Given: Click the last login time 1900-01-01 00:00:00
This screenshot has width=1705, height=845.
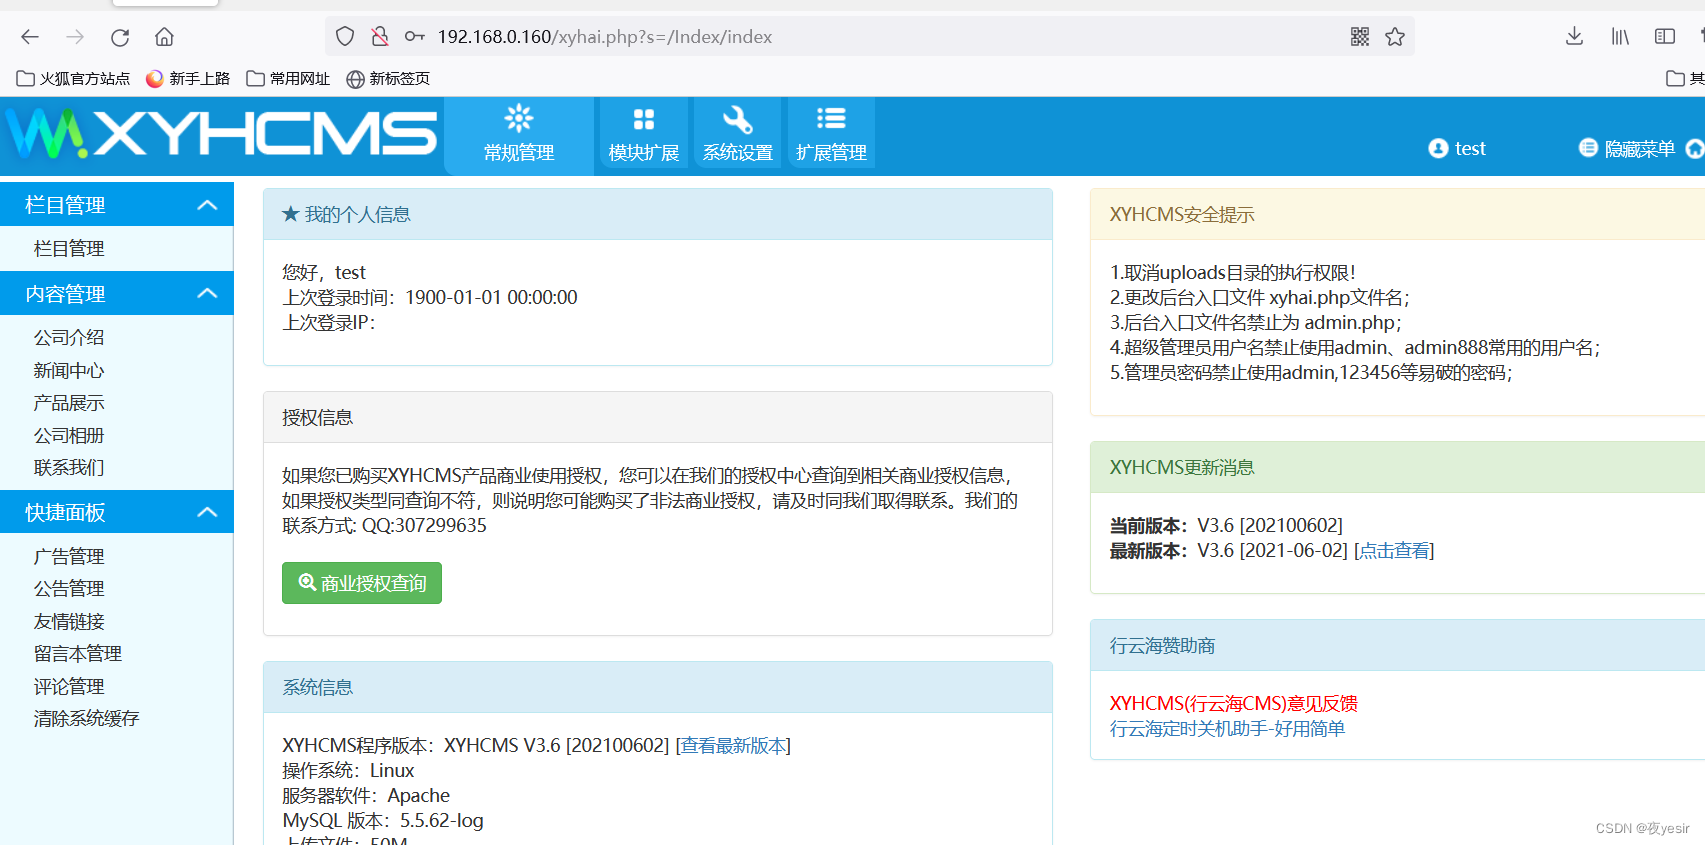Looking at the screenshot, I should (491, 298).
